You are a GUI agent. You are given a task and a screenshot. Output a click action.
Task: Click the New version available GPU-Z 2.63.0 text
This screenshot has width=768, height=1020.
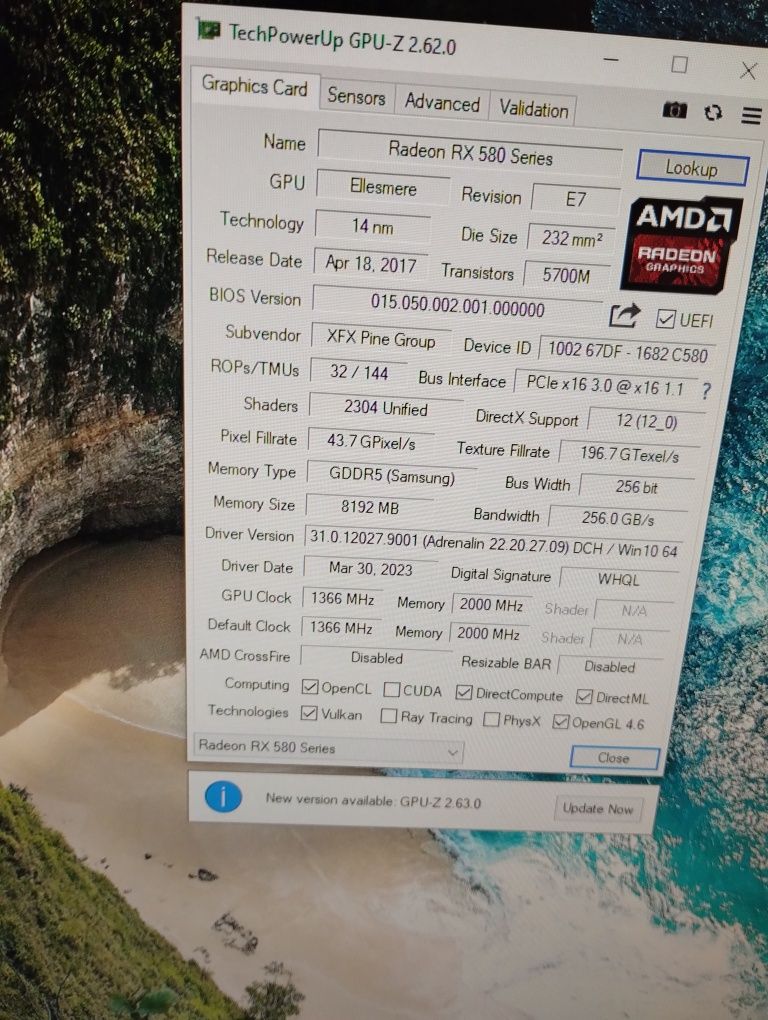[x=373, y=800]
